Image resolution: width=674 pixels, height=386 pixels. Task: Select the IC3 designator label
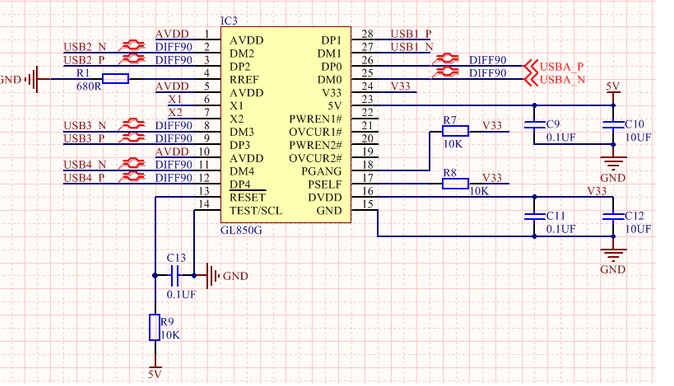coord(229,21)
